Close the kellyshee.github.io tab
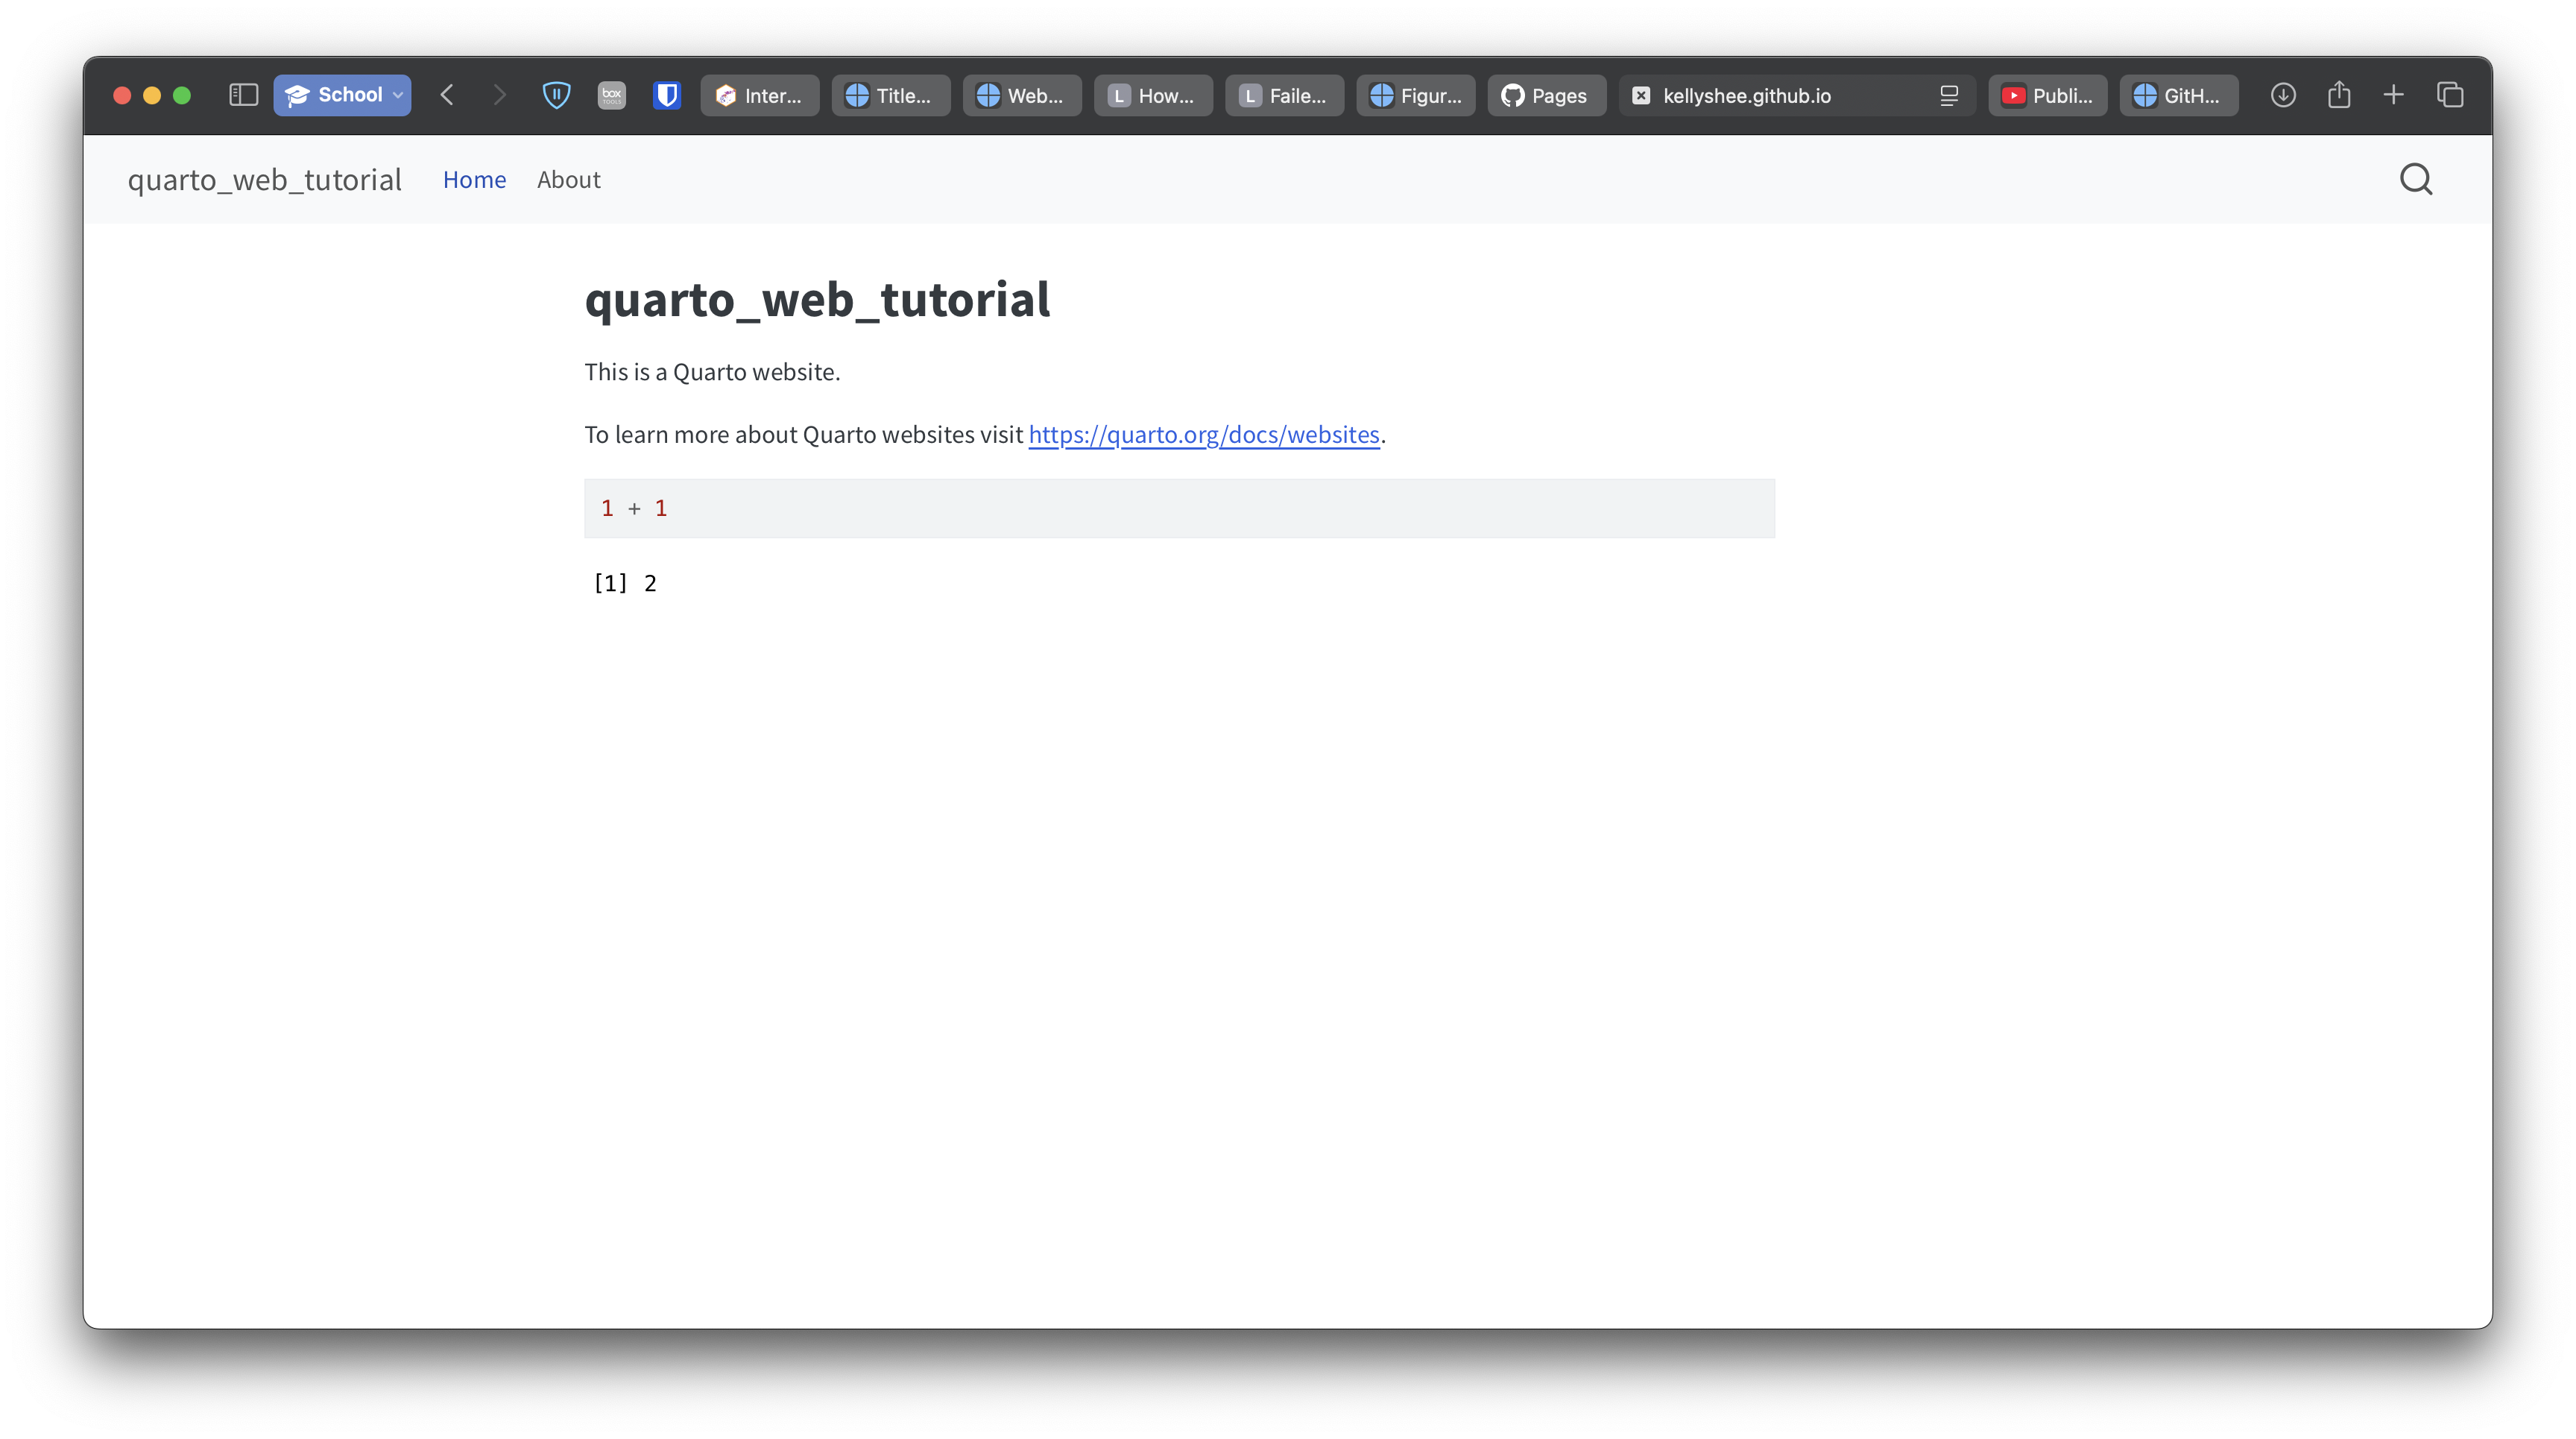The image size is (2576, 1439). tap(1641, 95)
